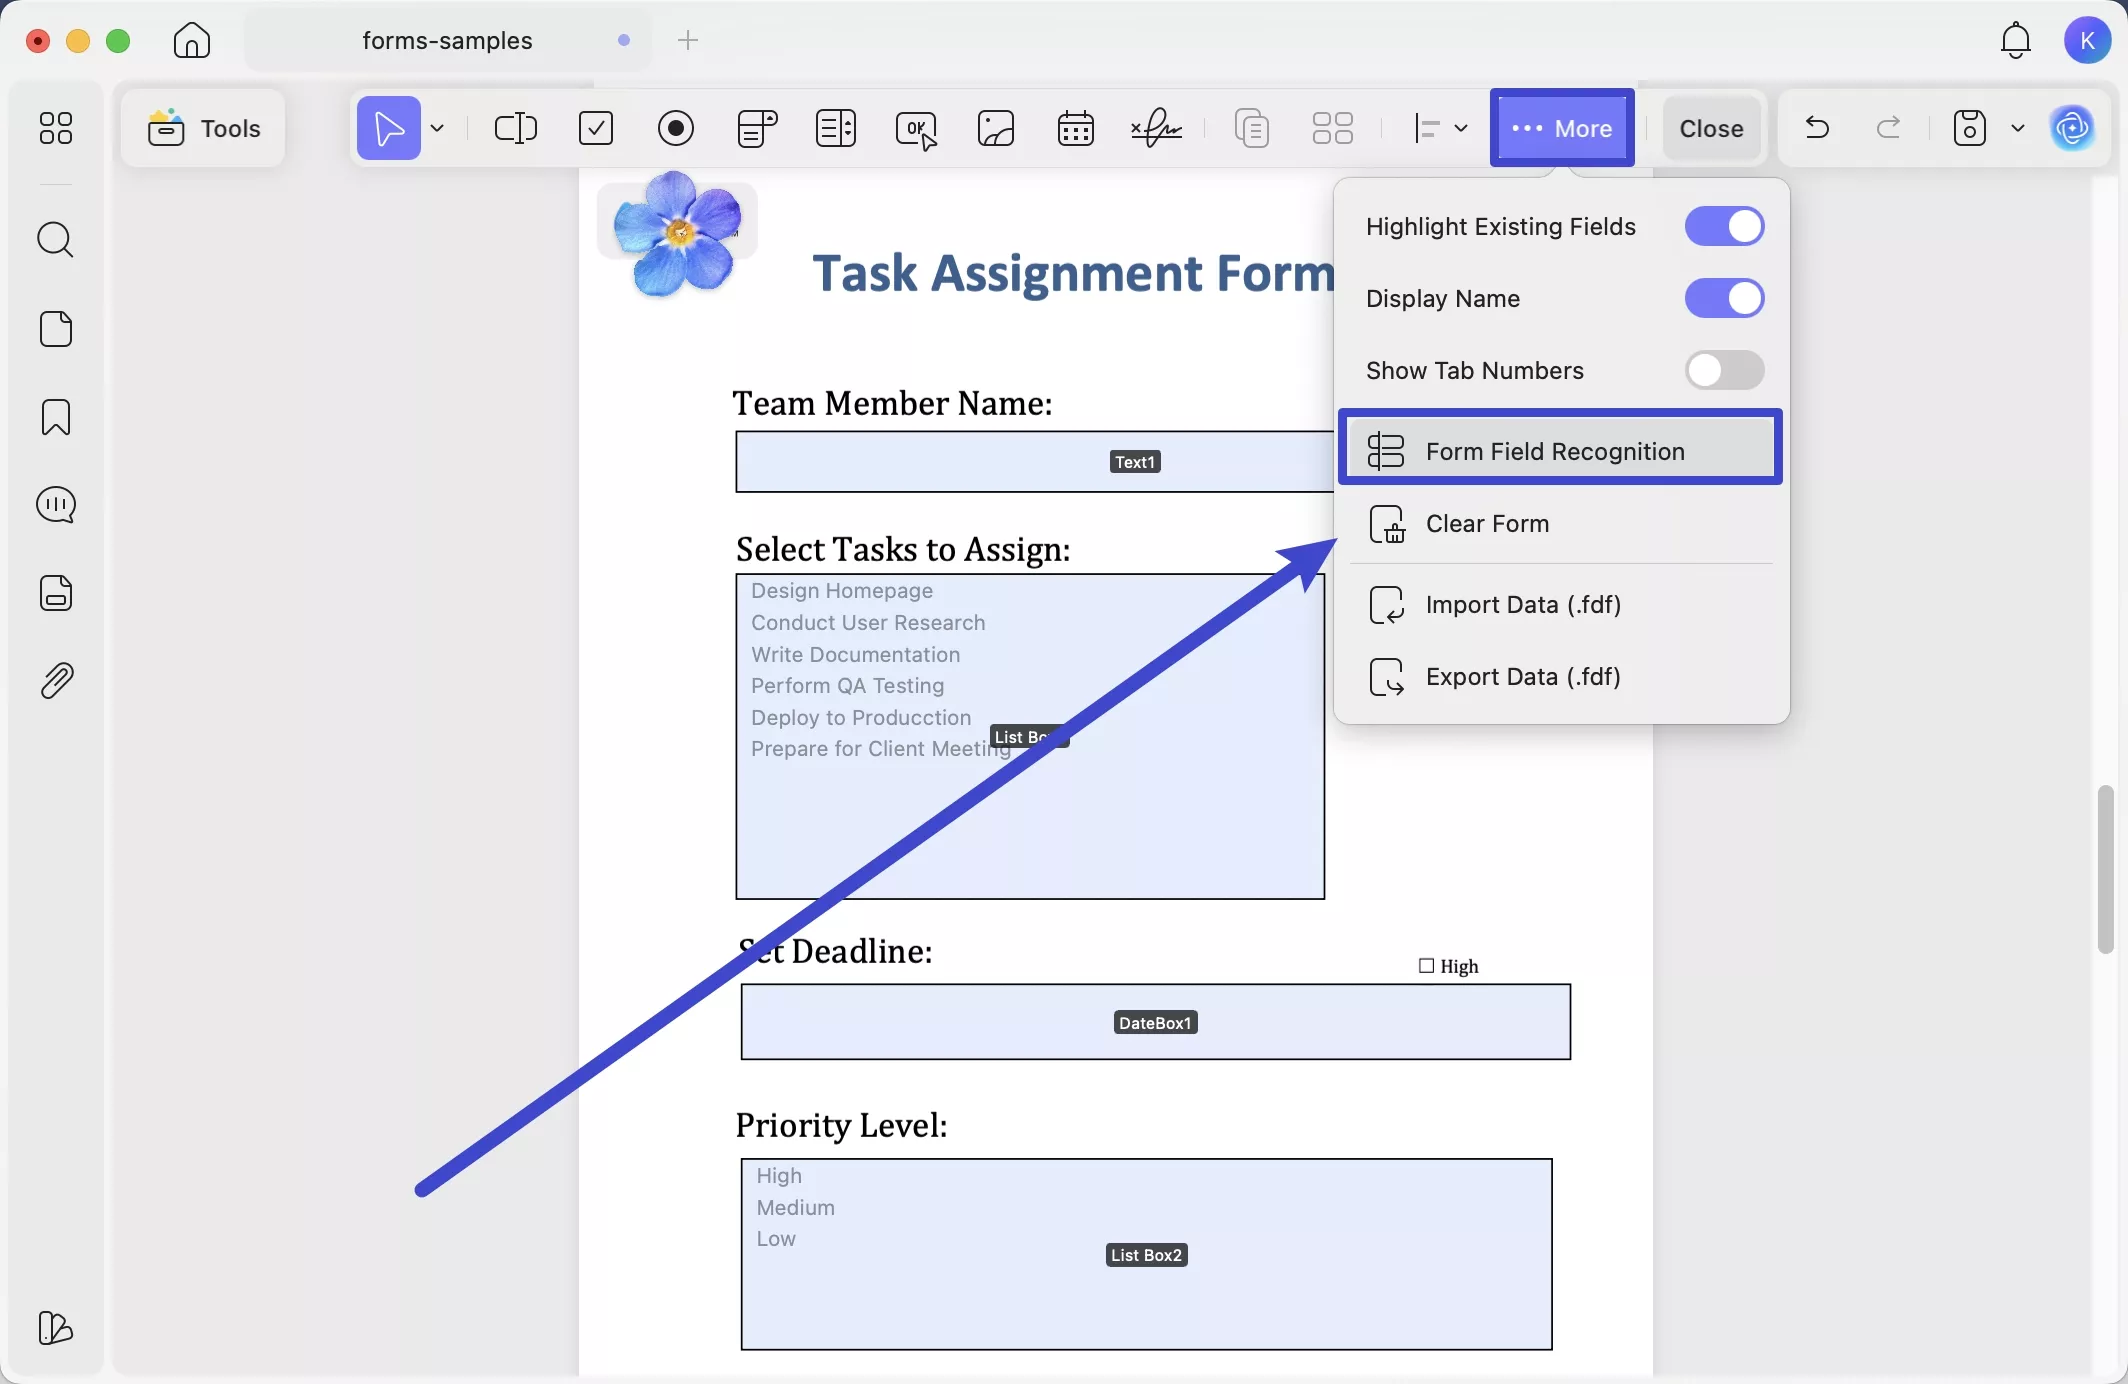Click the DateBox1 deadline field
This screenshot has width=2128, height=1384.
click(x=1155, y=1022)
